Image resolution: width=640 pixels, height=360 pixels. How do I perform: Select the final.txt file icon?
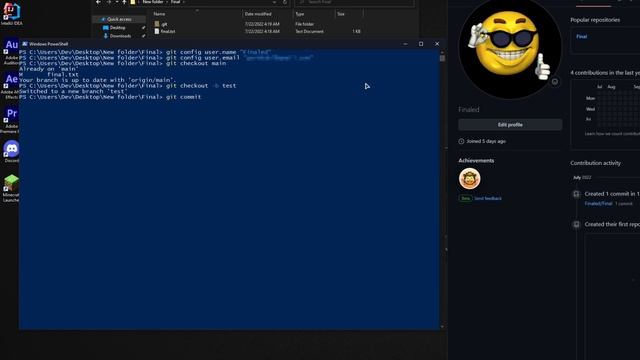[x=157, y=31]
